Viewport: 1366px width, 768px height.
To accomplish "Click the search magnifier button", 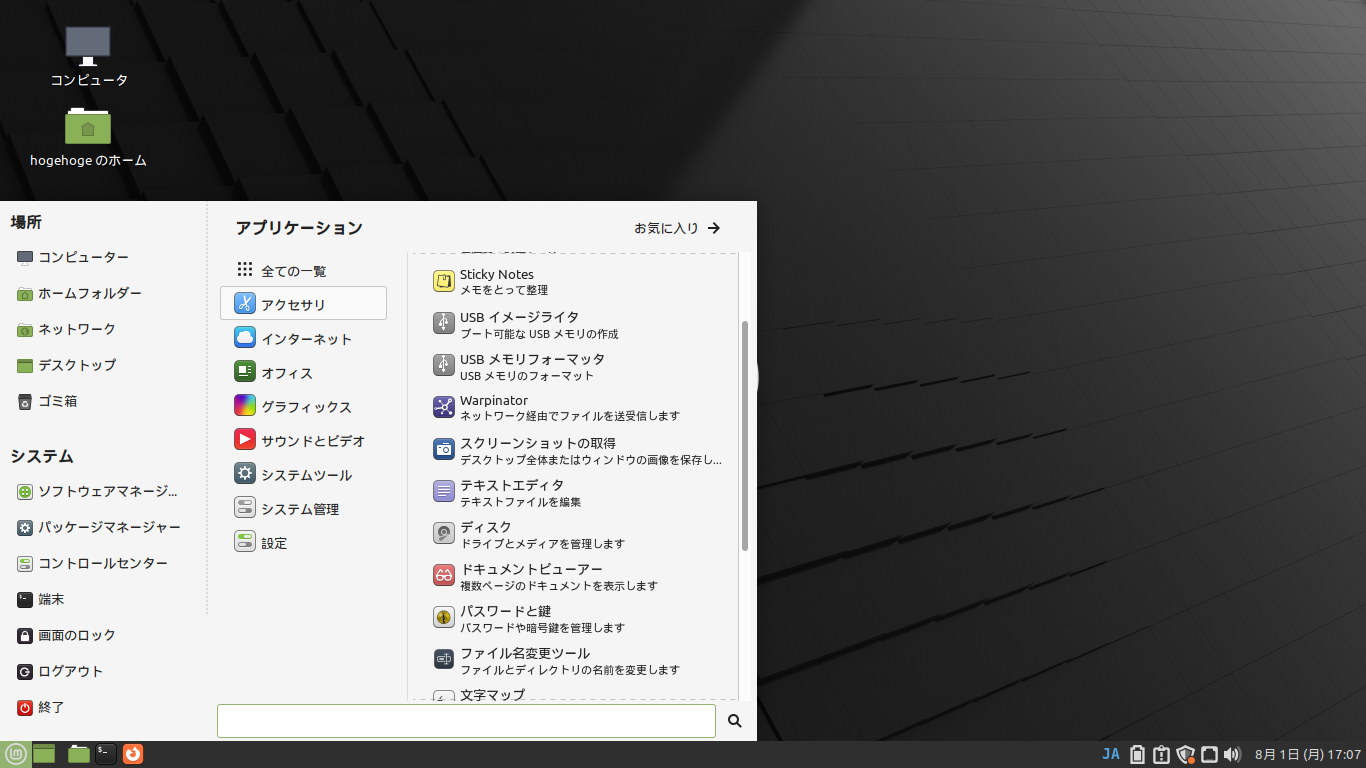I will [x=735, y=721].
